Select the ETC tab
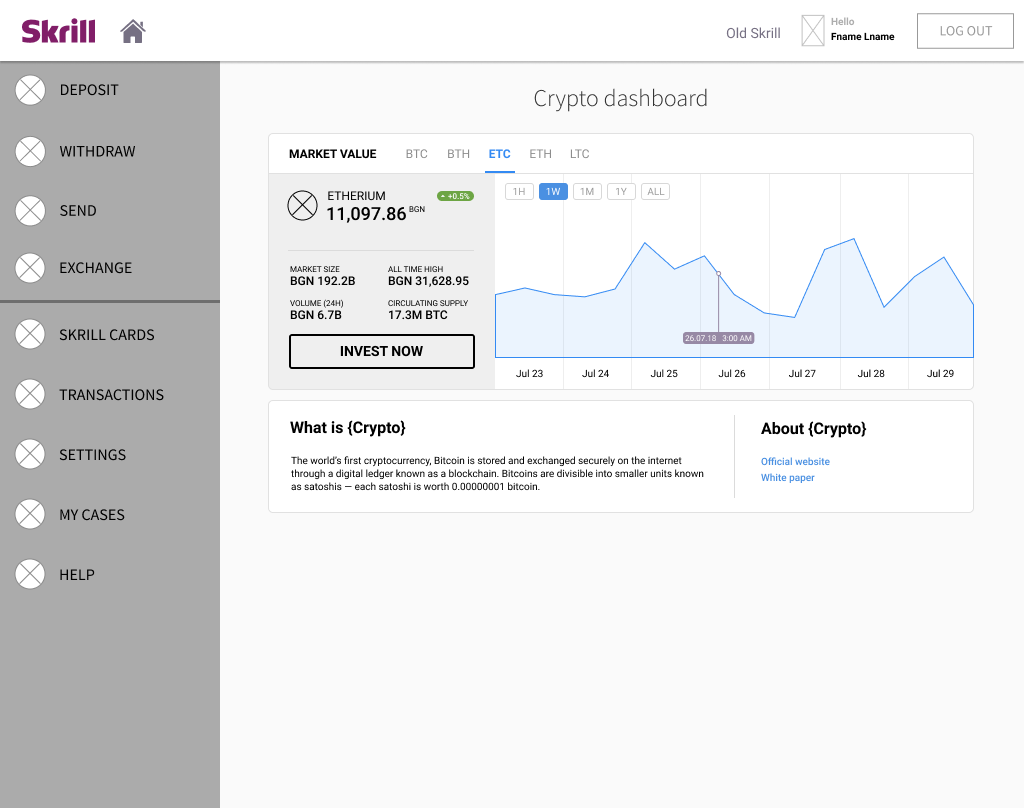This screenshot has height=808, width=1024. click(500, 154)
